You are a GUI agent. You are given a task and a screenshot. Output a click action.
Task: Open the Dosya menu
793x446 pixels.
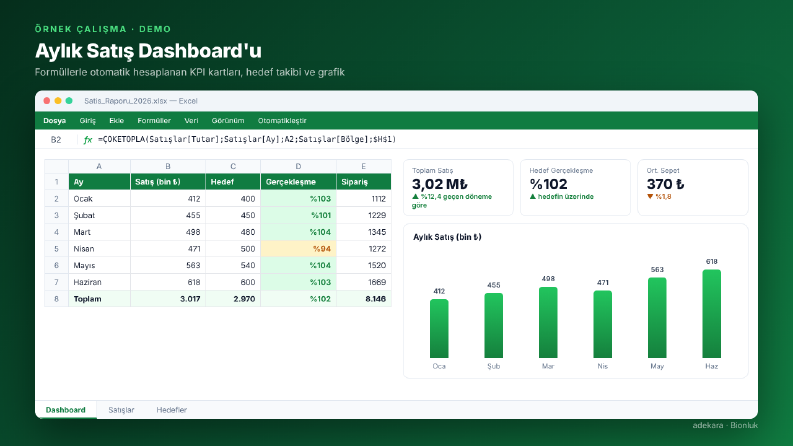tap(54, 120)
